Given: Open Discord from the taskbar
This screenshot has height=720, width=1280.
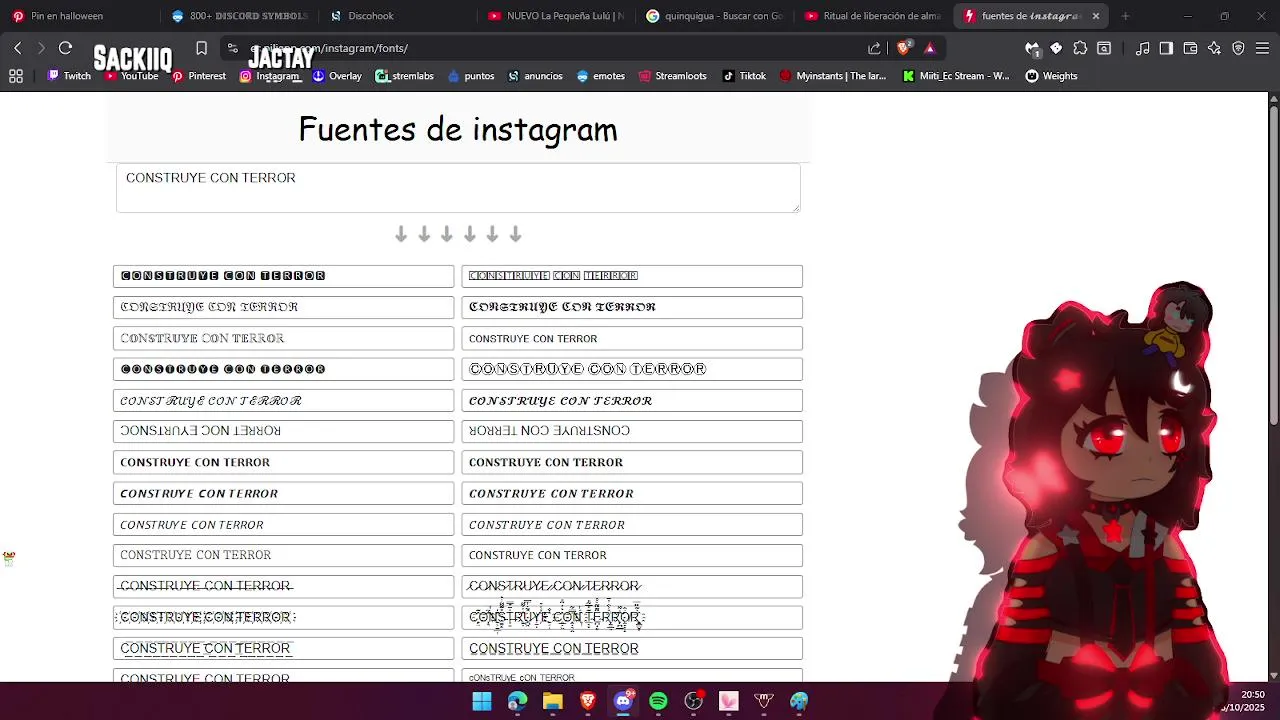Looking at the screenshot, I should pyautogui.click(x=623, y=701).
